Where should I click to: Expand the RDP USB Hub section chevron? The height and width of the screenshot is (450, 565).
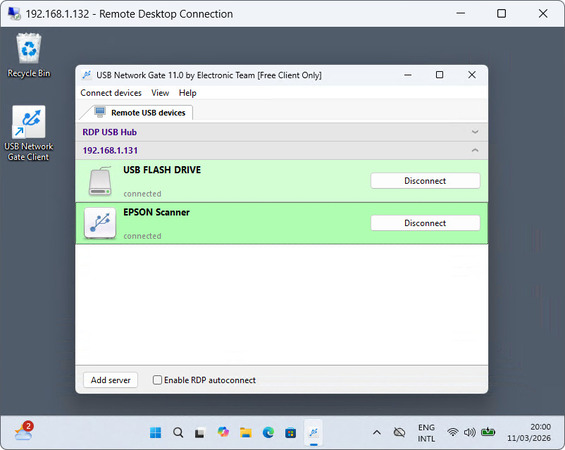(x=475, y=132)
